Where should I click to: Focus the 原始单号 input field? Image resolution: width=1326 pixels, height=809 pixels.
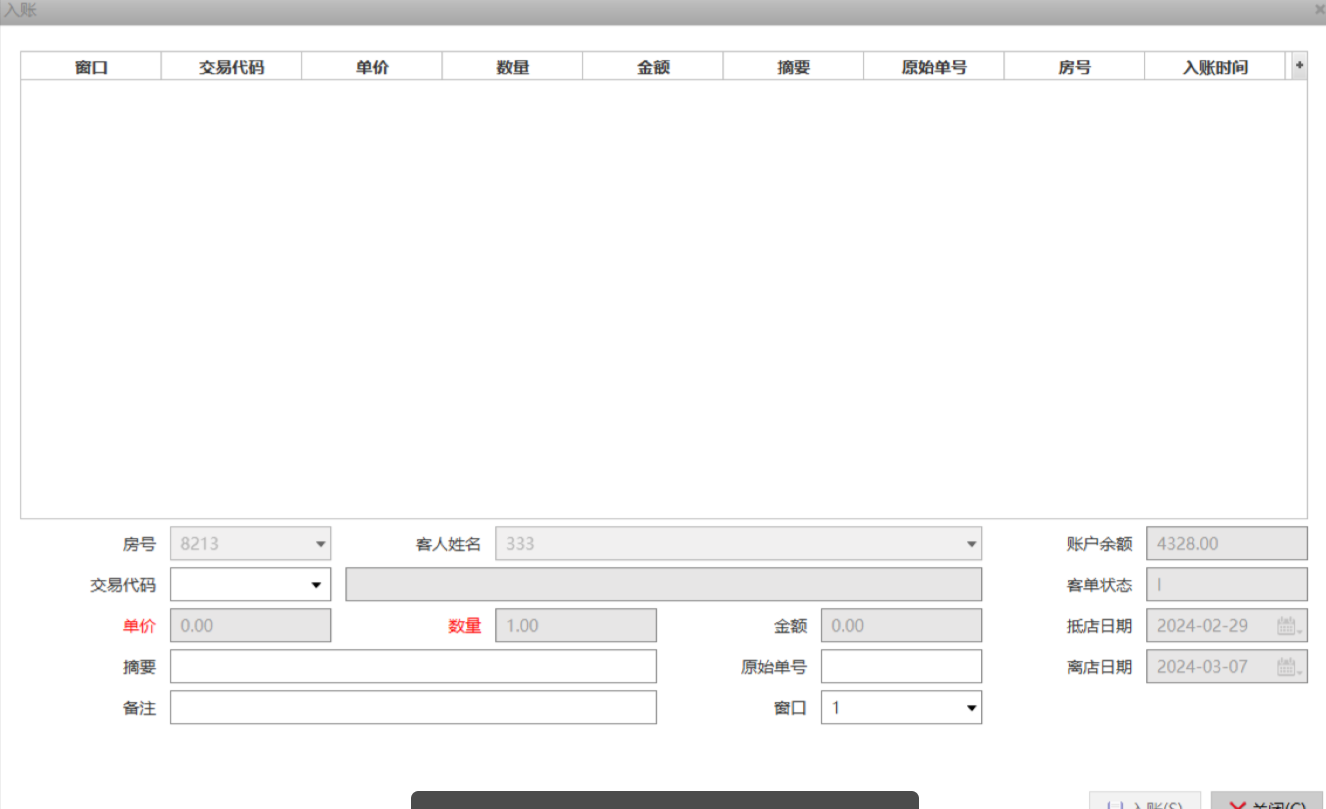(901, 667)
